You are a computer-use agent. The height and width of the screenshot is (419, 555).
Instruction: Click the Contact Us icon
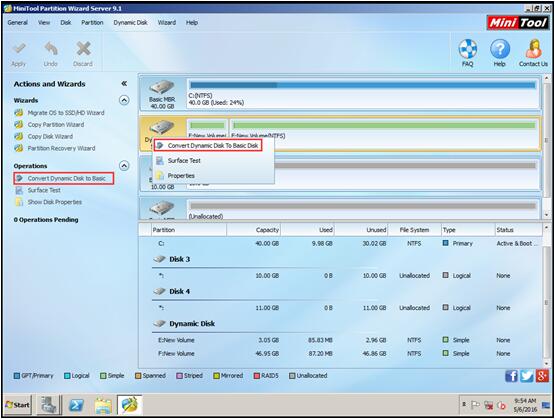(533, 49)
